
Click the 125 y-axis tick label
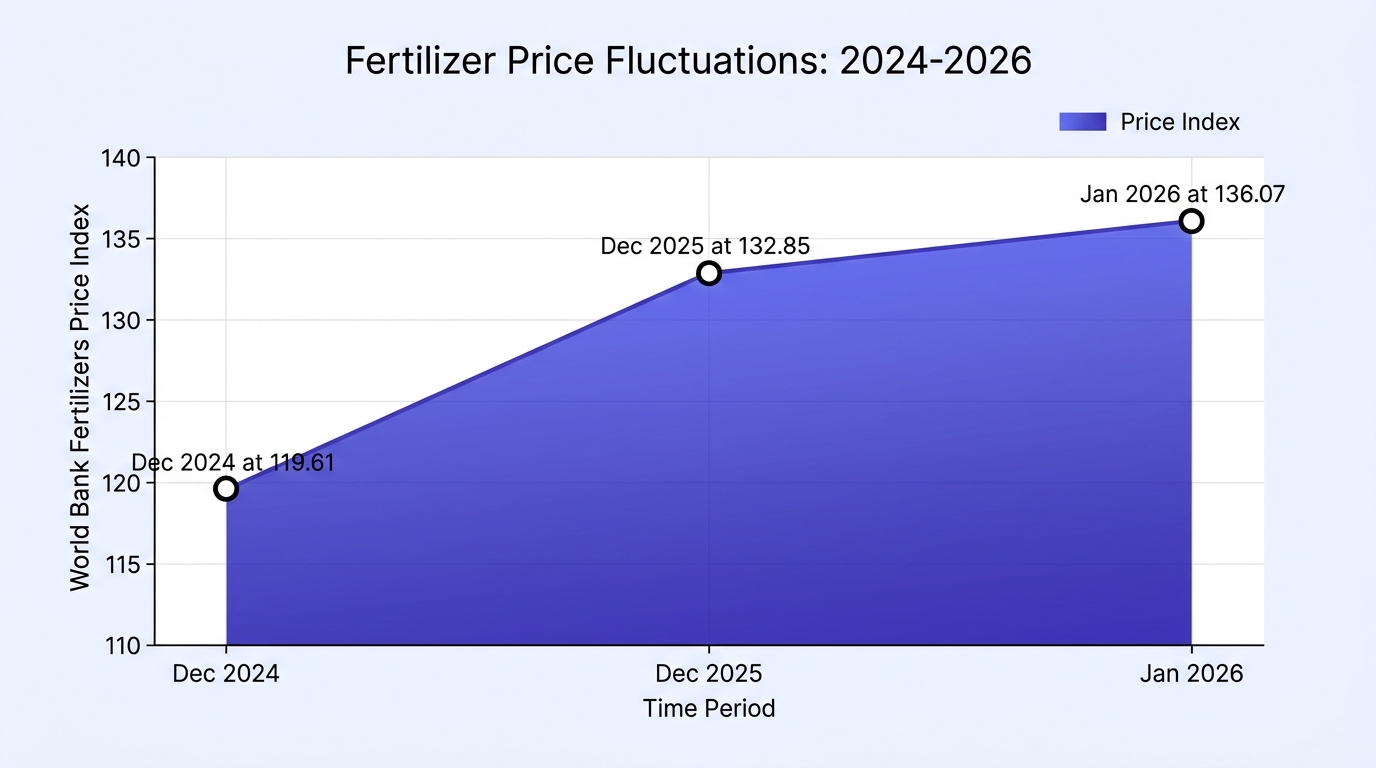coord(123,402)
